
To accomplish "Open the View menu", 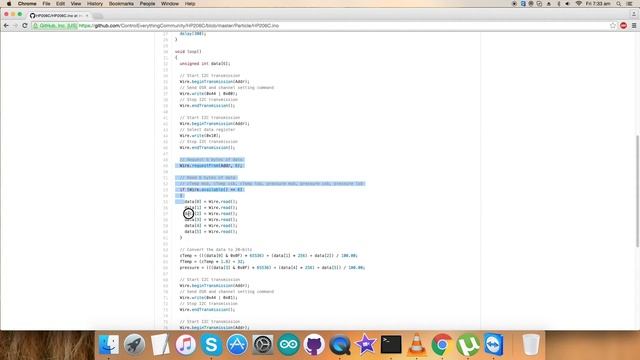I will 76,4.
